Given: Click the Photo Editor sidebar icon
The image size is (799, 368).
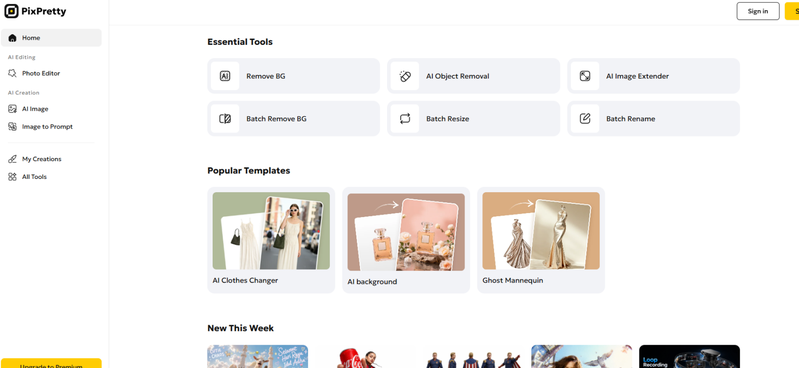Looking at the screenshot, I should [12, 73].
